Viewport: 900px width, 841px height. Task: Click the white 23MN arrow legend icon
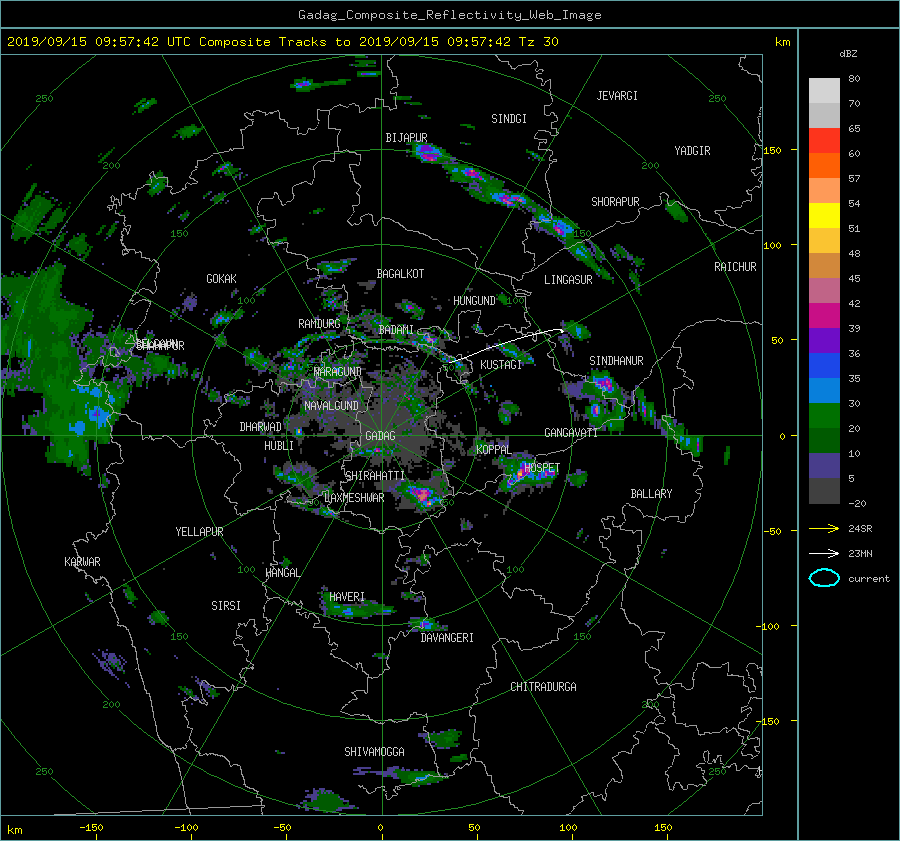click(824, 553)
